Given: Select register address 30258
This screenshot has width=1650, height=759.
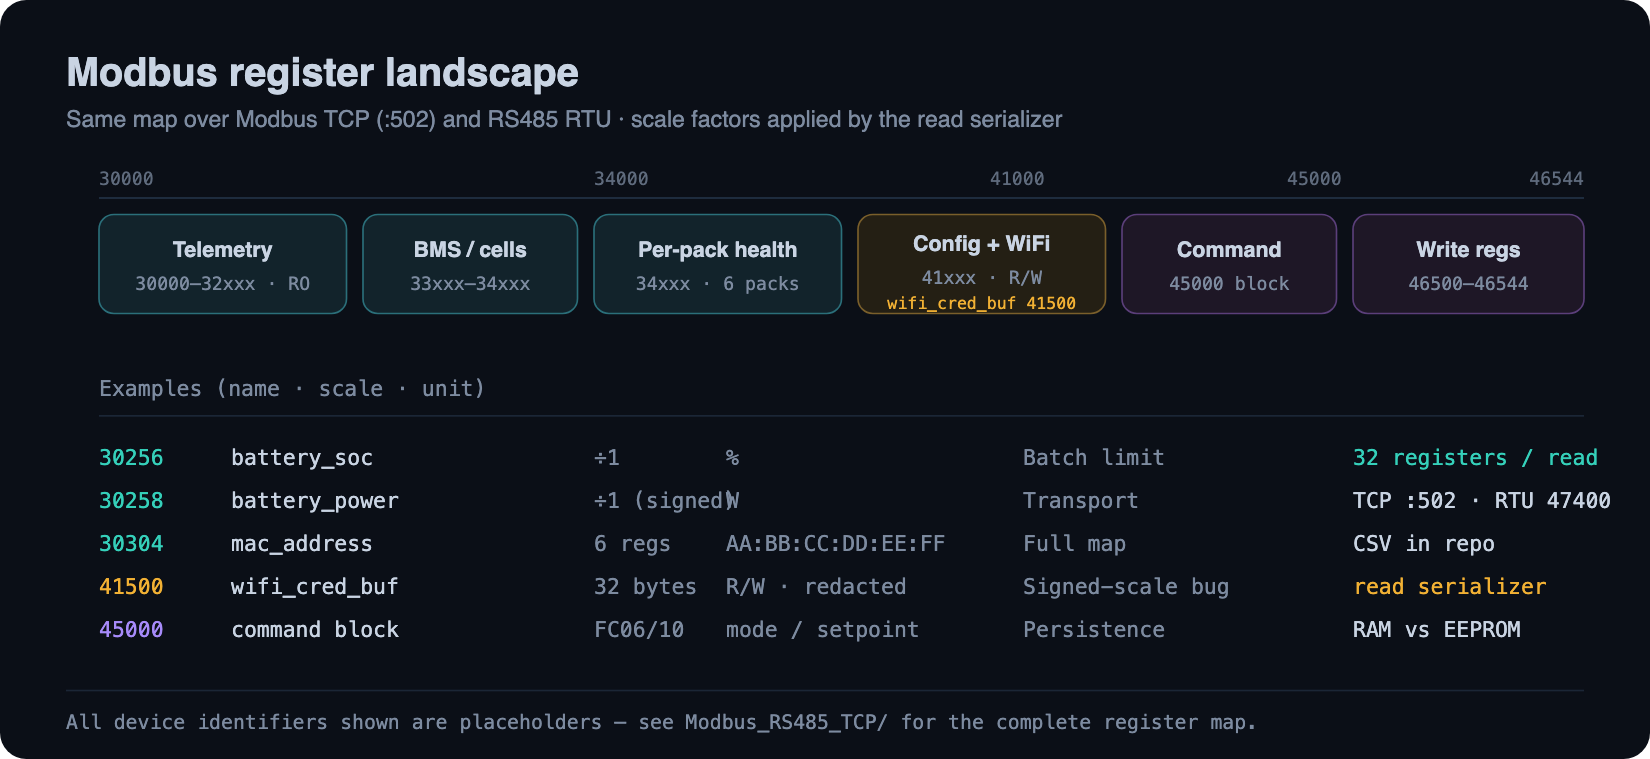Looking at the screenshot, I should [131, 501].
